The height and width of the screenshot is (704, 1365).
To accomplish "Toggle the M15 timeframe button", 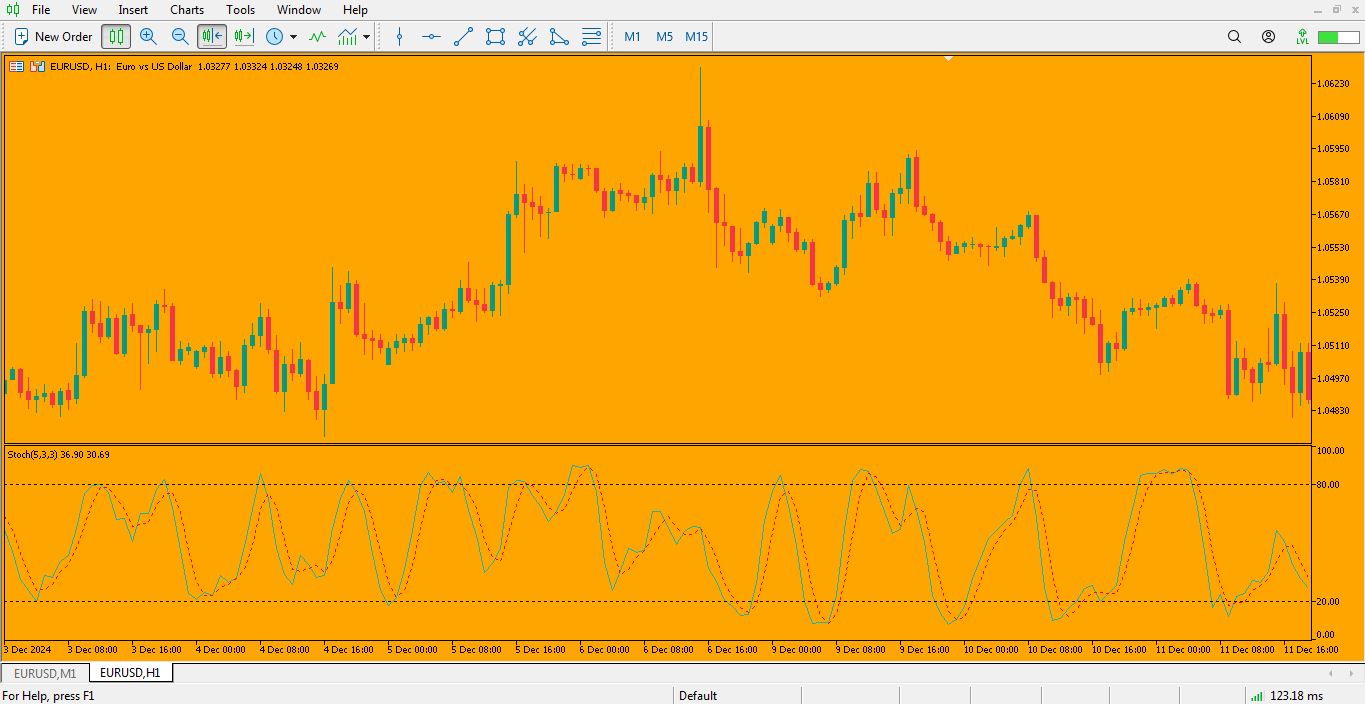I will pyautogui.click(x=694, y=36).
